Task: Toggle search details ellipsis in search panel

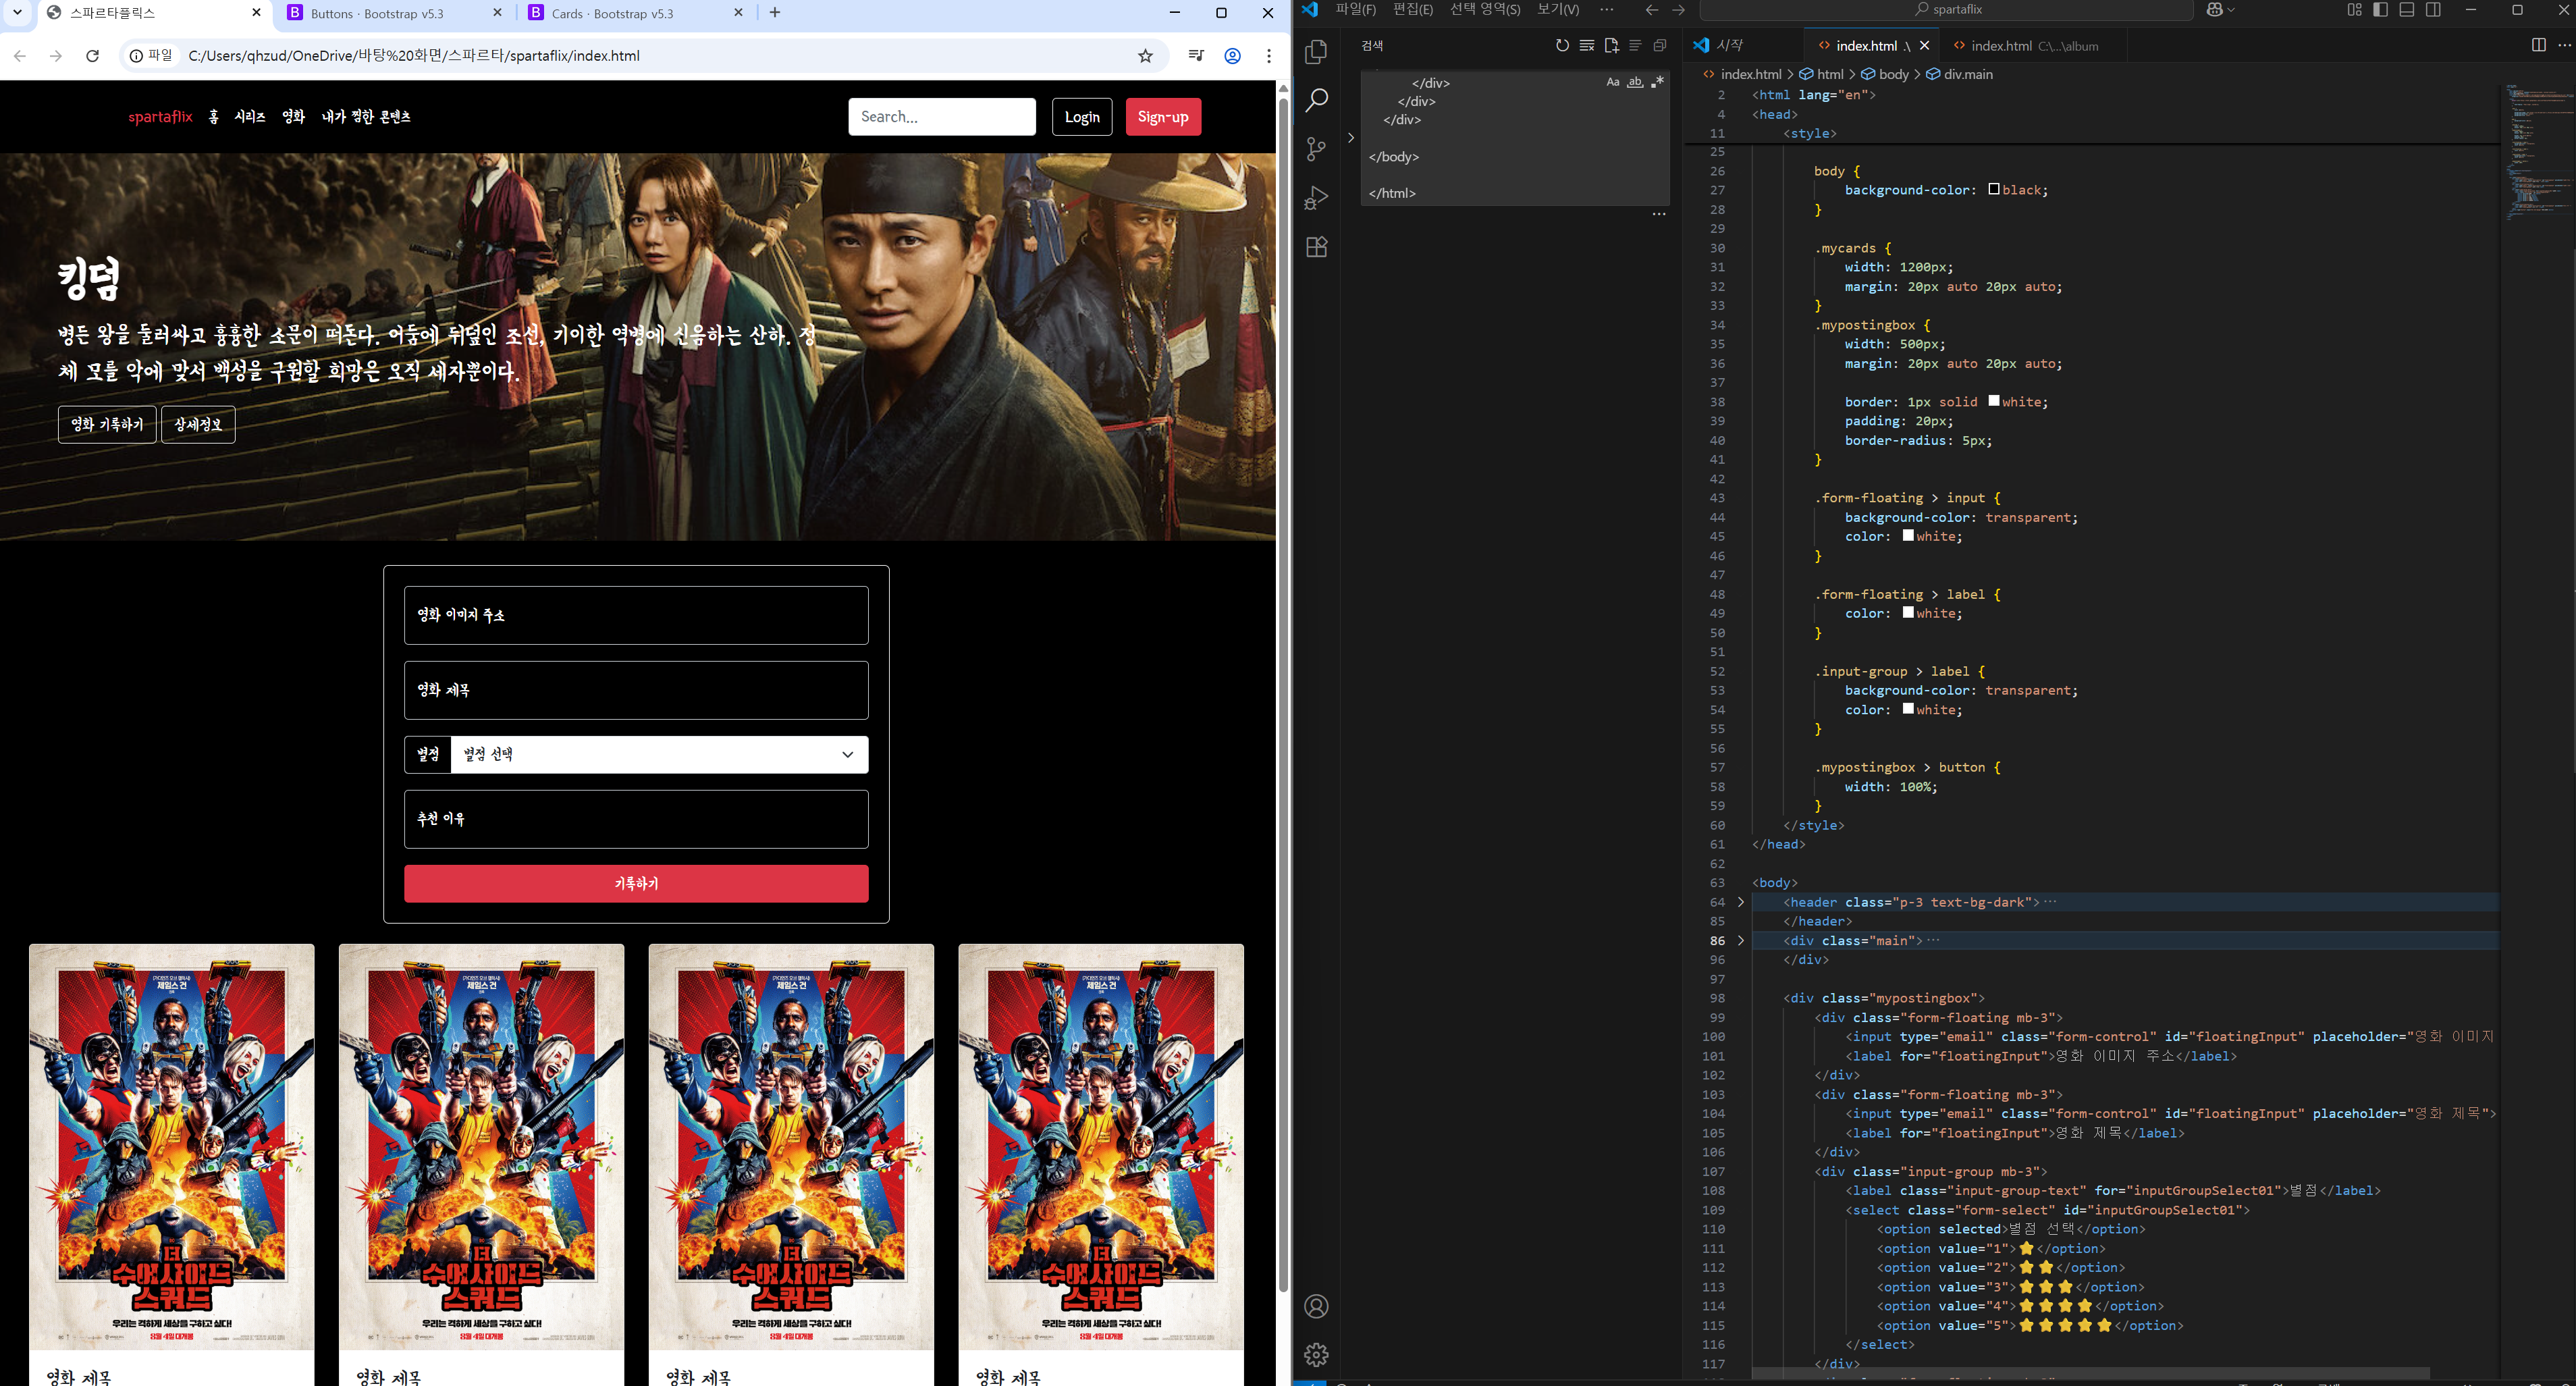Action: tap(1659, 214)
